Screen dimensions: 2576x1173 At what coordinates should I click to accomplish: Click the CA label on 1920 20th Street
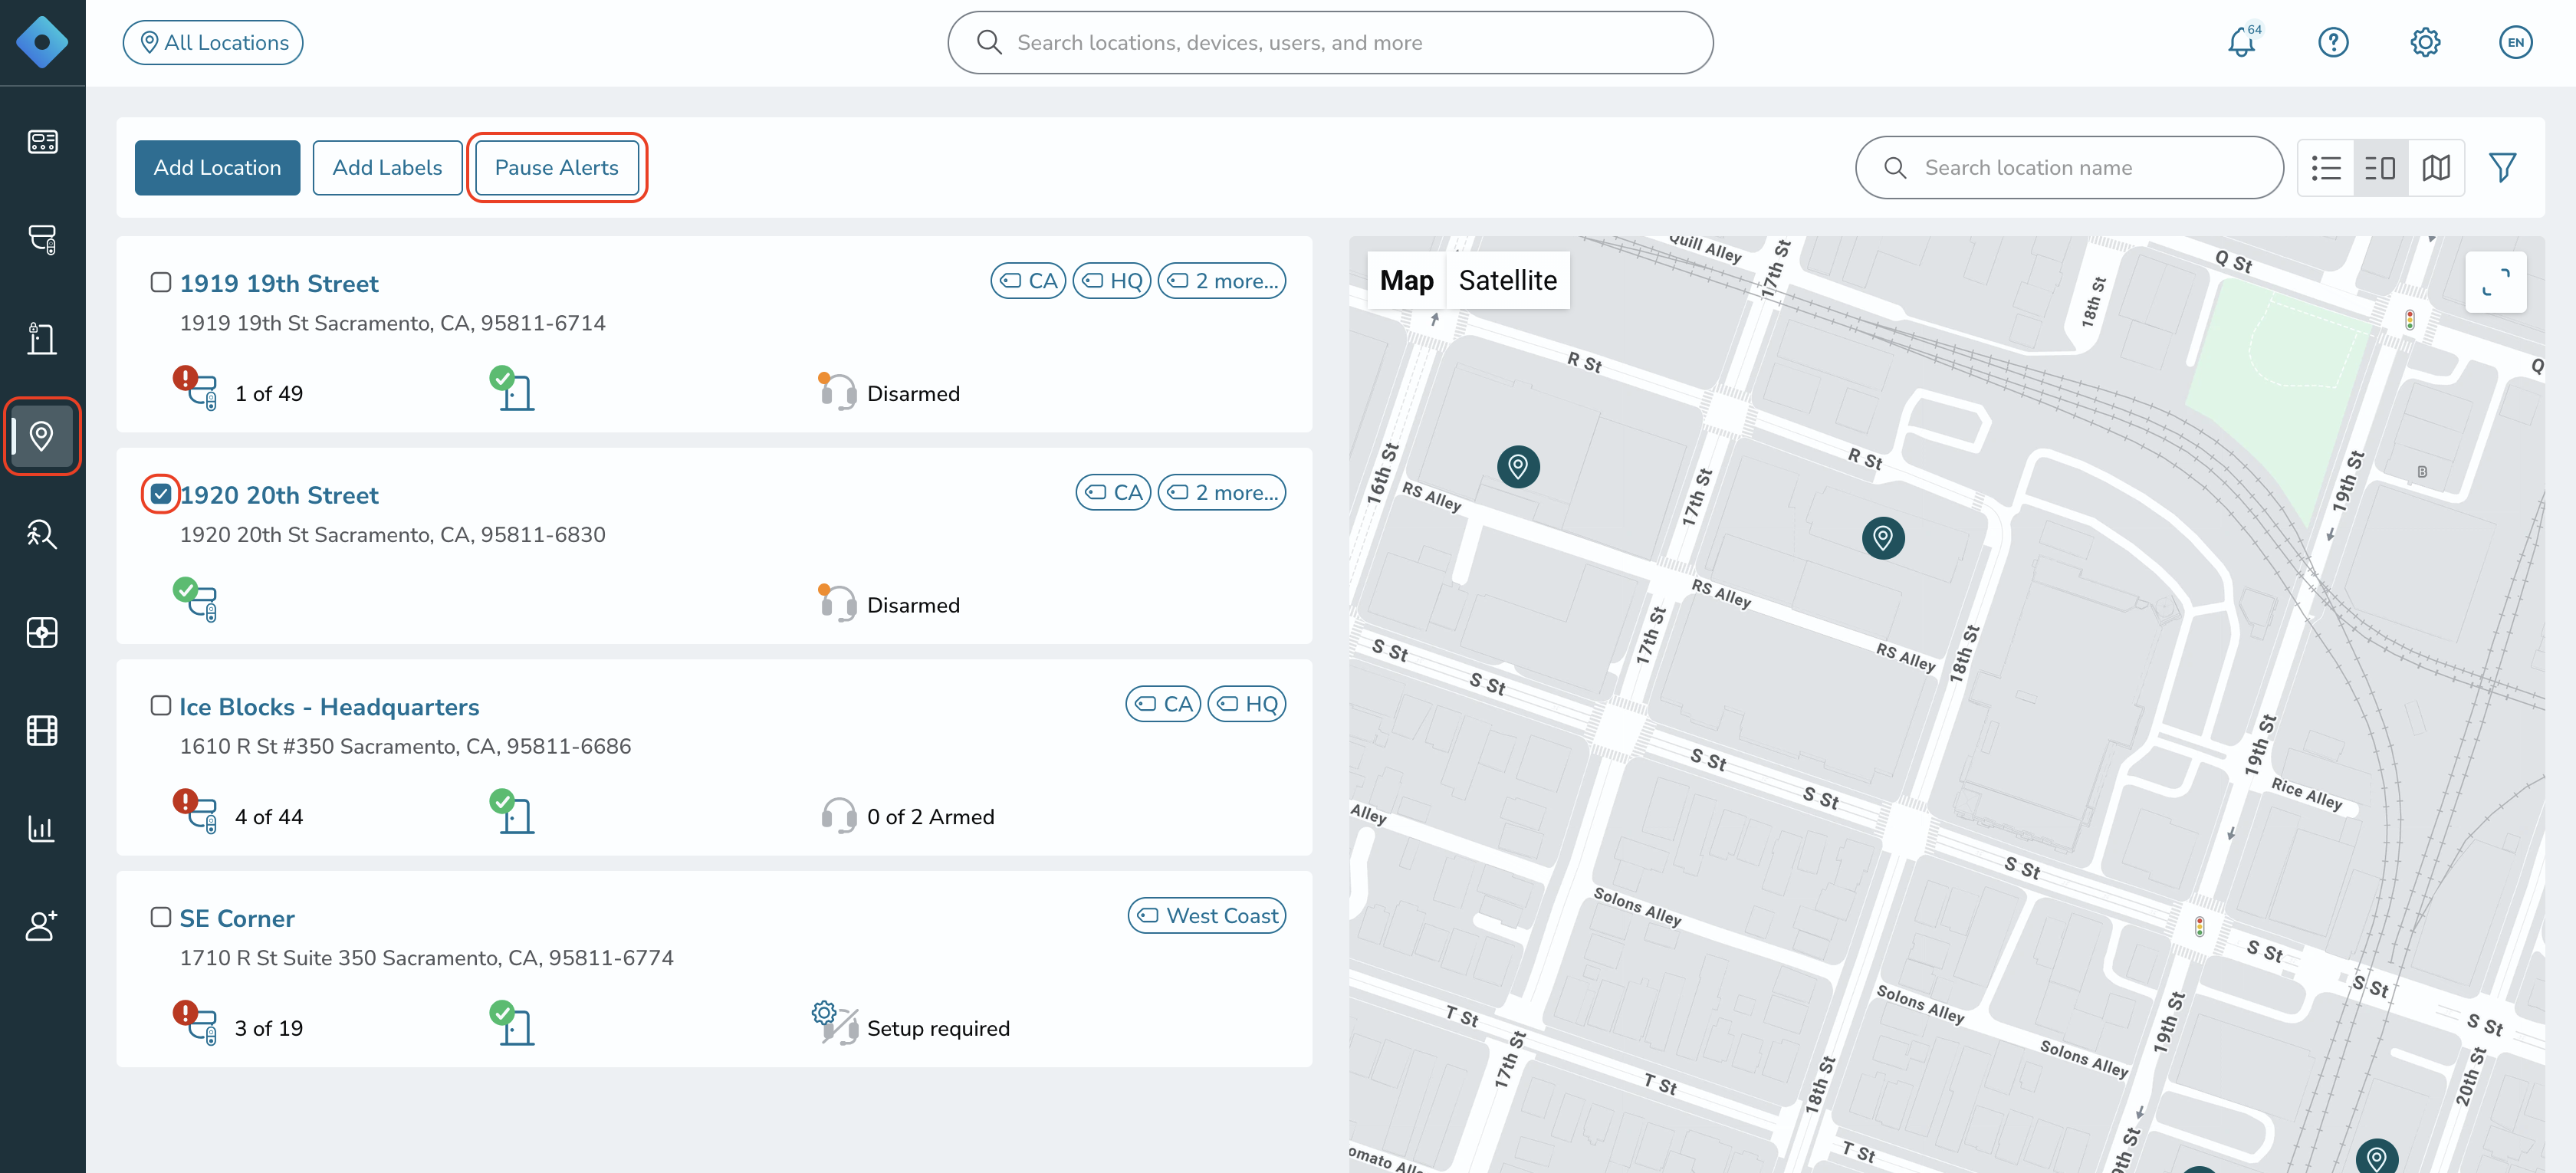[x=1113, y=493]
